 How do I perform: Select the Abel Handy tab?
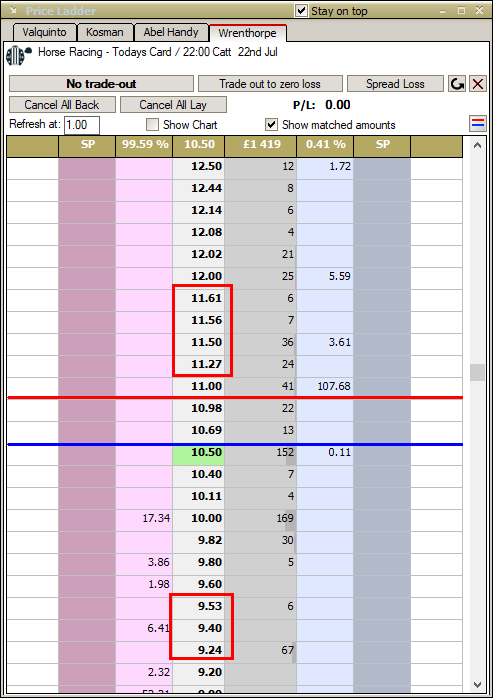(x=171, y=32)
